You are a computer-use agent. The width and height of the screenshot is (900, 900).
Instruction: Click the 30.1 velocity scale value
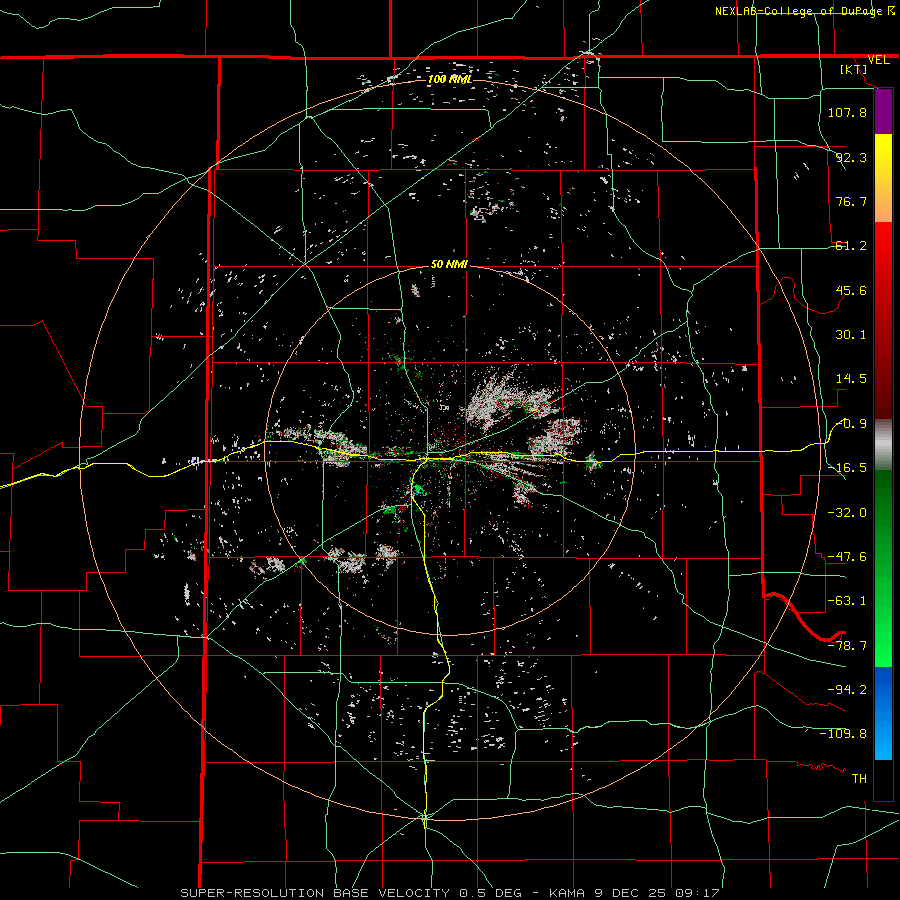click(851, 335)
